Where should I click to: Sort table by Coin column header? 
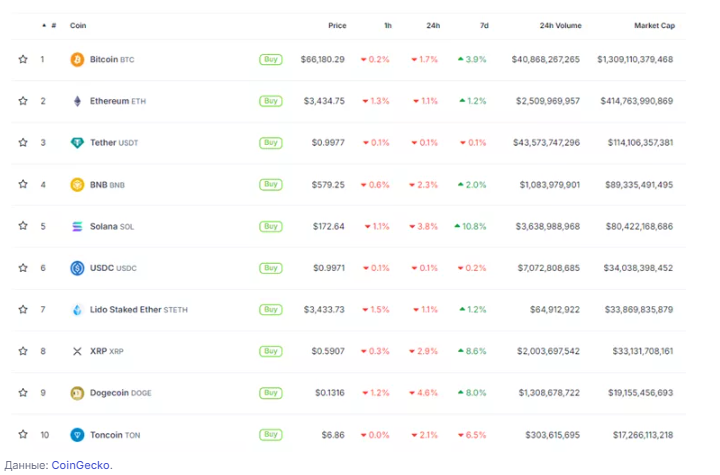[78, 26]
